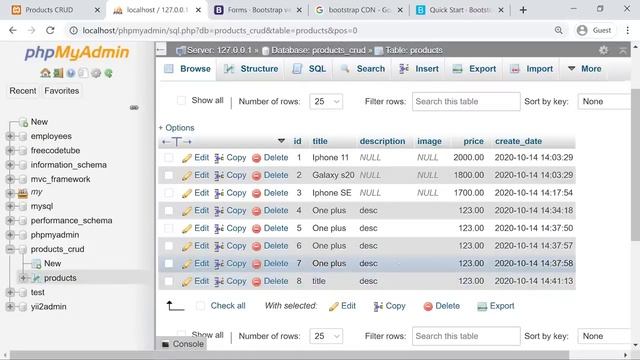
Task: Click the log out door icon
Action: coord(58,73)
